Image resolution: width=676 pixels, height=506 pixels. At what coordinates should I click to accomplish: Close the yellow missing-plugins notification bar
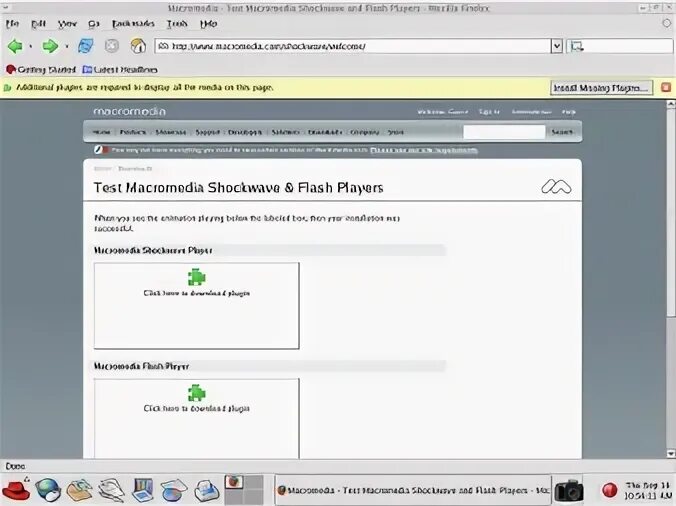tap(666, 87)
